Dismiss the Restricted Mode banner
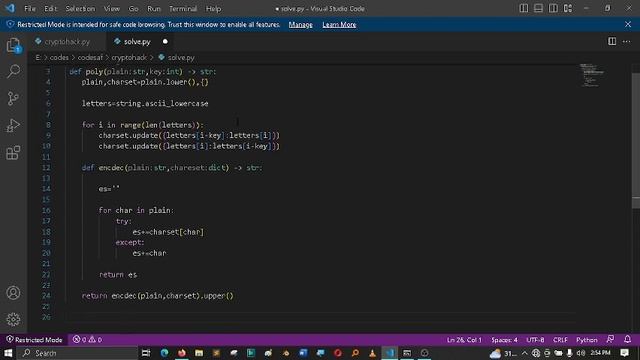 (628, 24)
